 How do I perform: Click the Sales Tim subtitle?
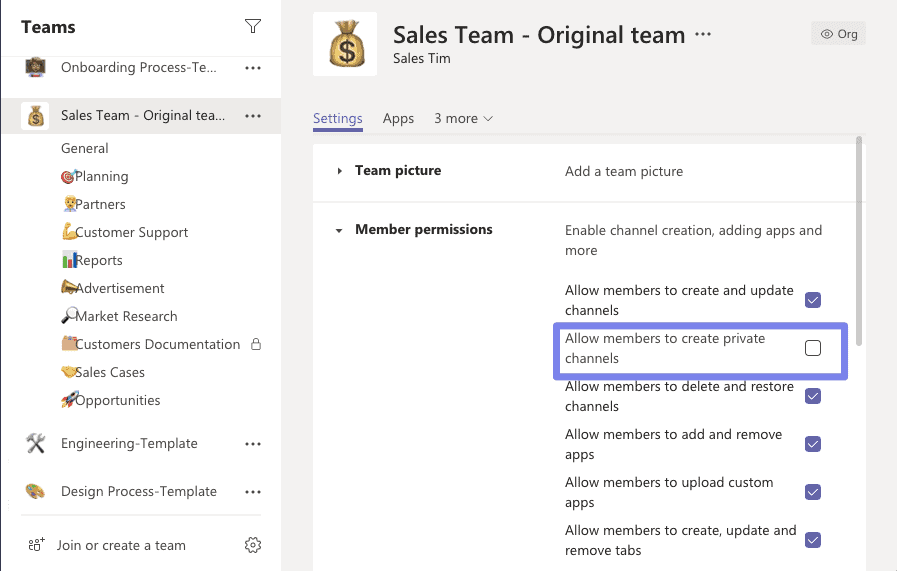pyautogui.click(x=422, y=58)
